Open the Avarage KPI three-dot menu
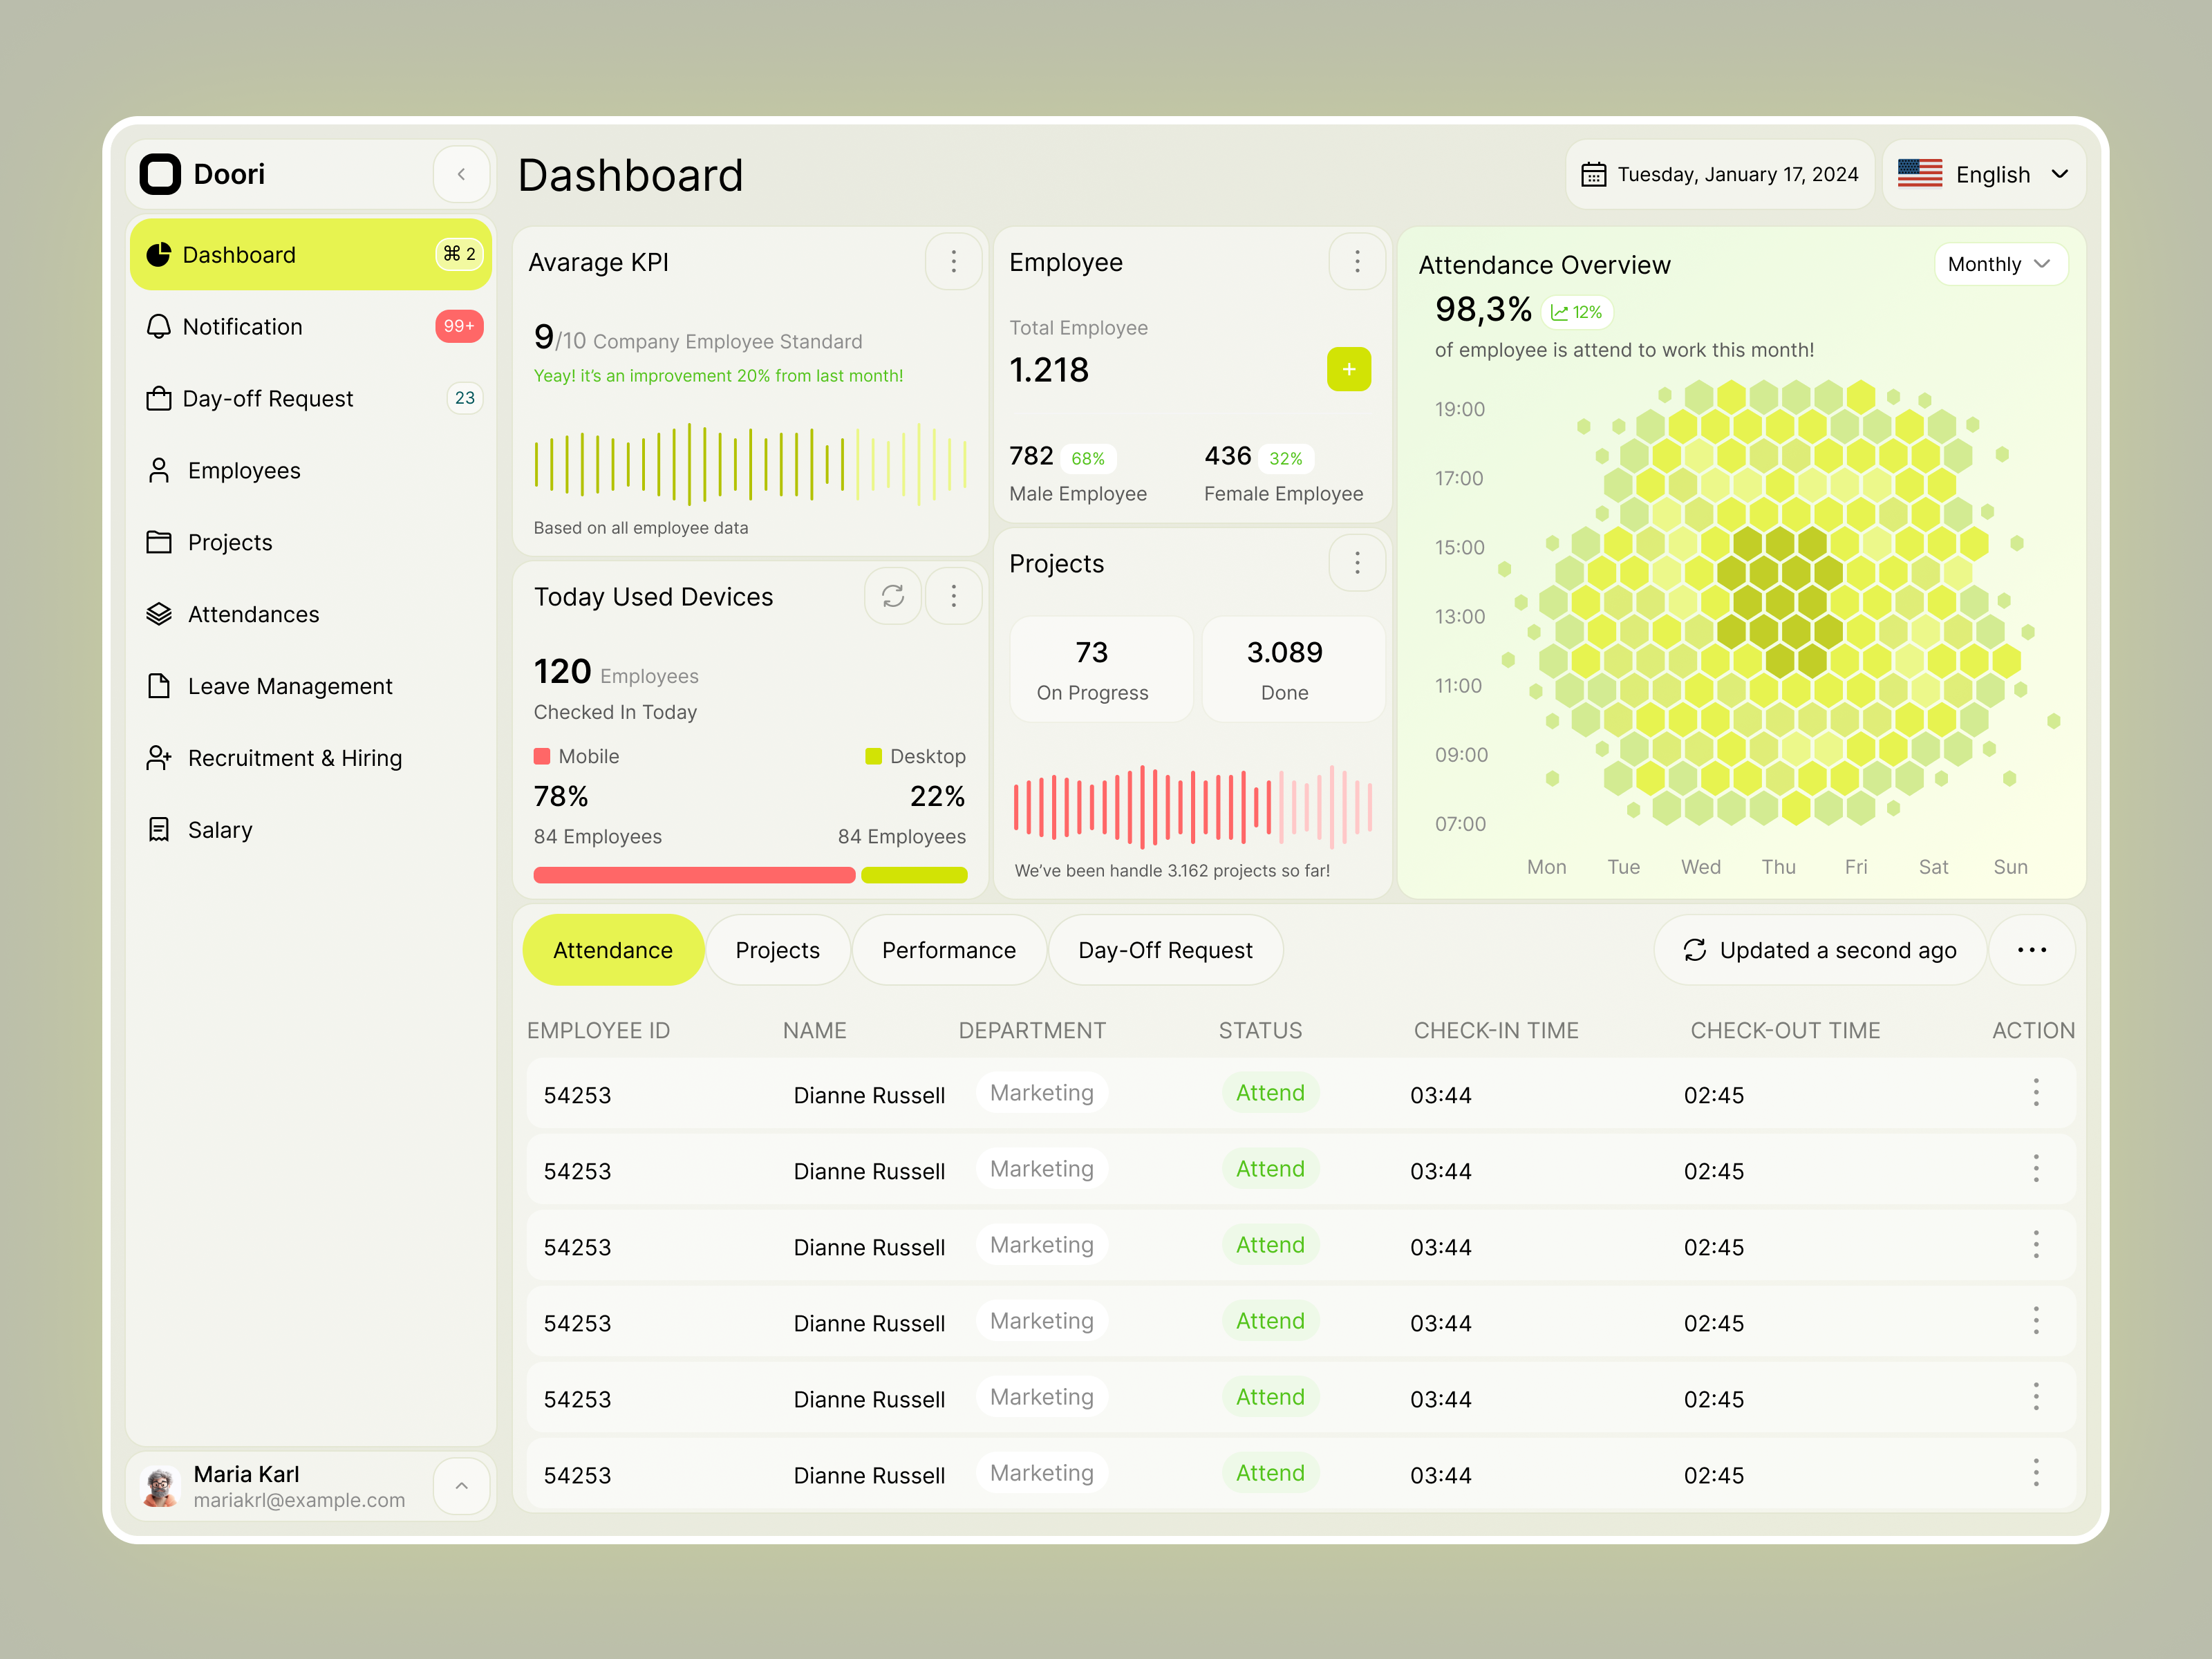Screen dimensions: 2212x1659 point(953,262)
